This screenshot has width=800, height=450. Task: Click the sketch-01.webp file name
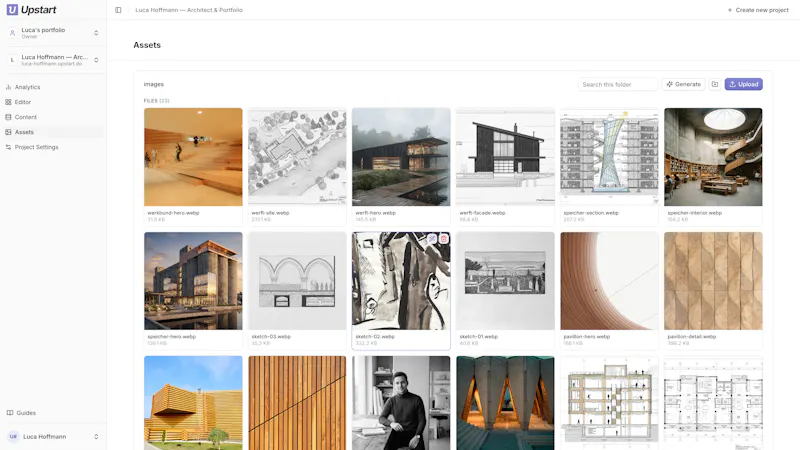point(478,337)
